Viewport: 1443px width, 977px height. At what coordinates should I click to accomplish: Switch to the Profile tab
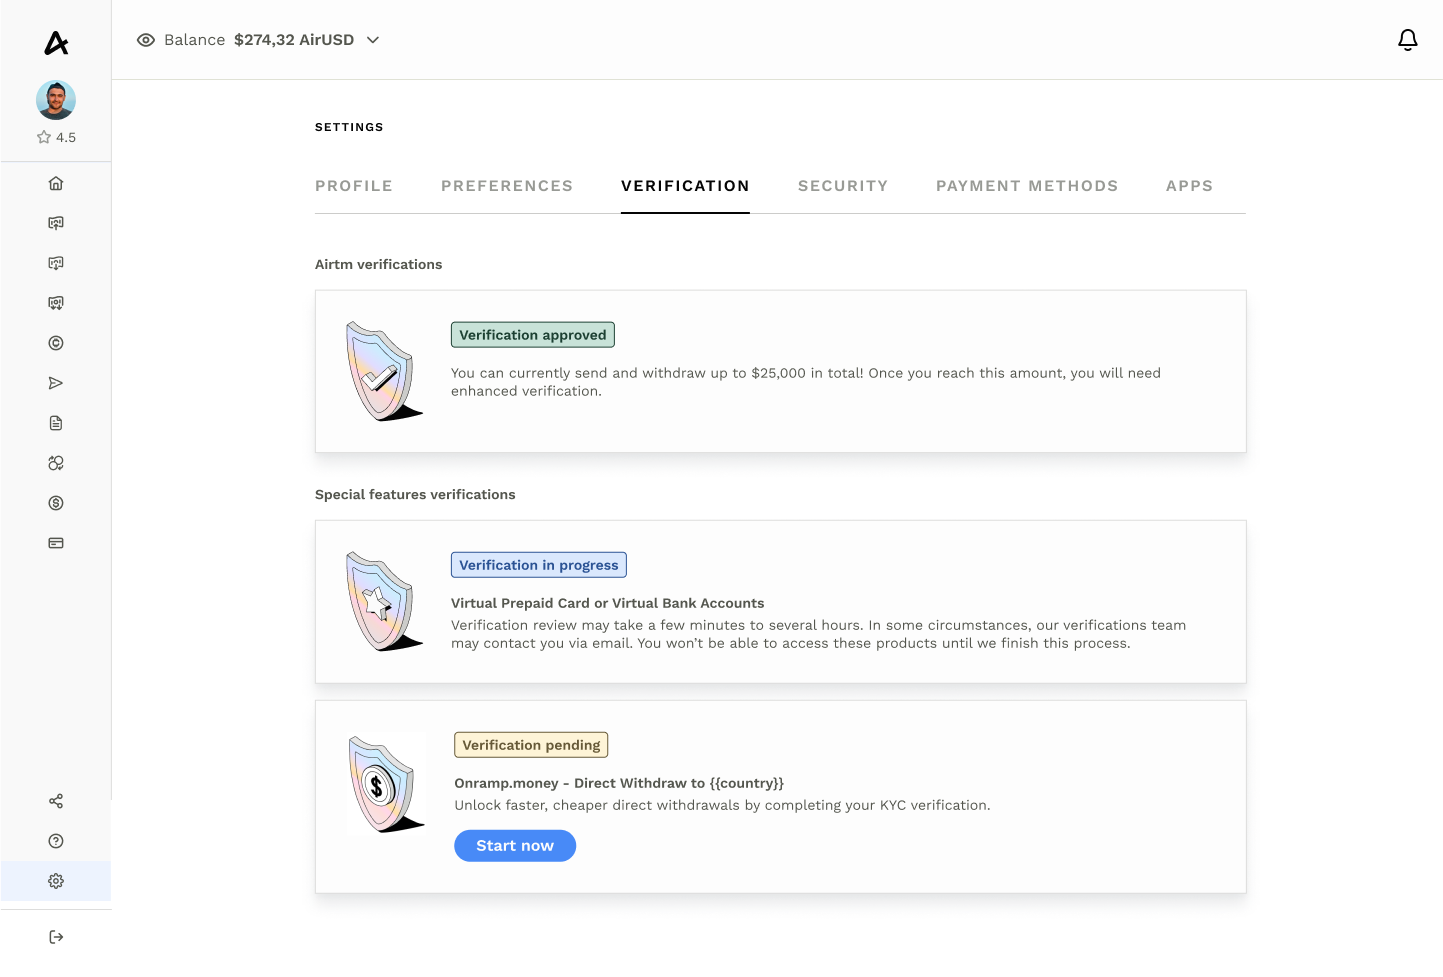coord(354,186)
